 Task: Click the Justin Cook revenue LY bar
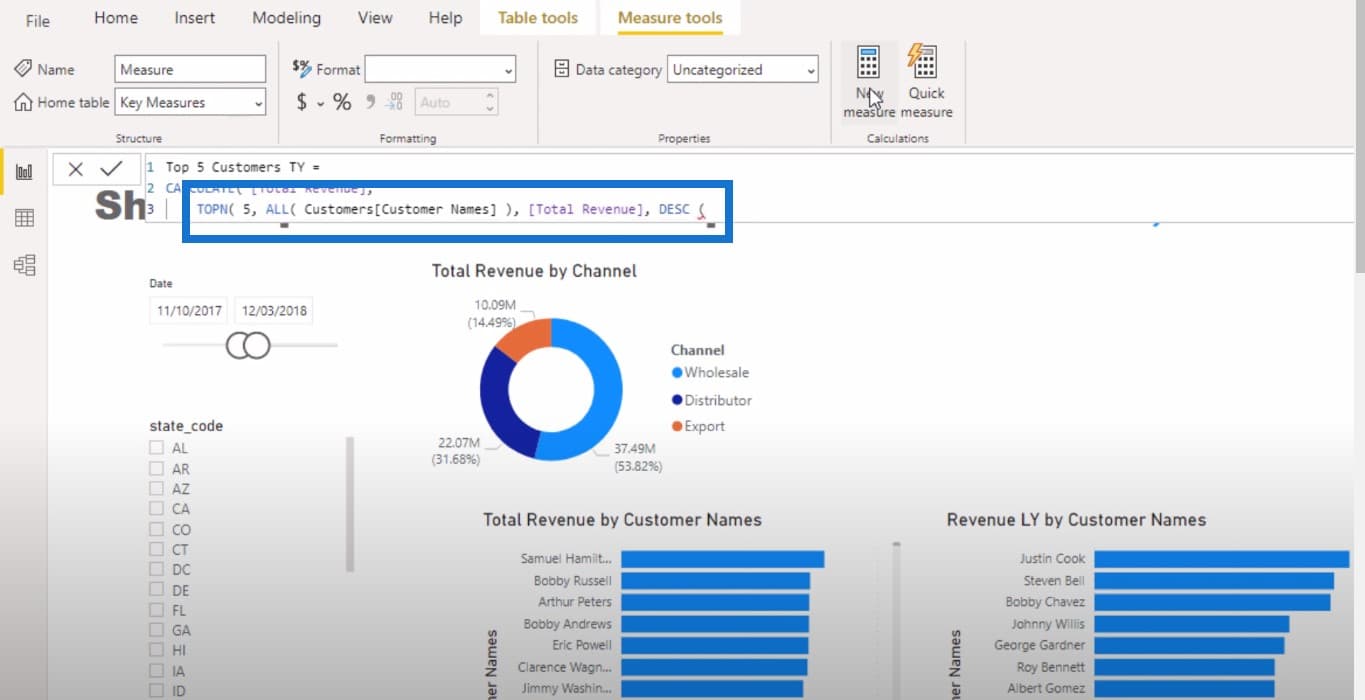(1221, 559)
